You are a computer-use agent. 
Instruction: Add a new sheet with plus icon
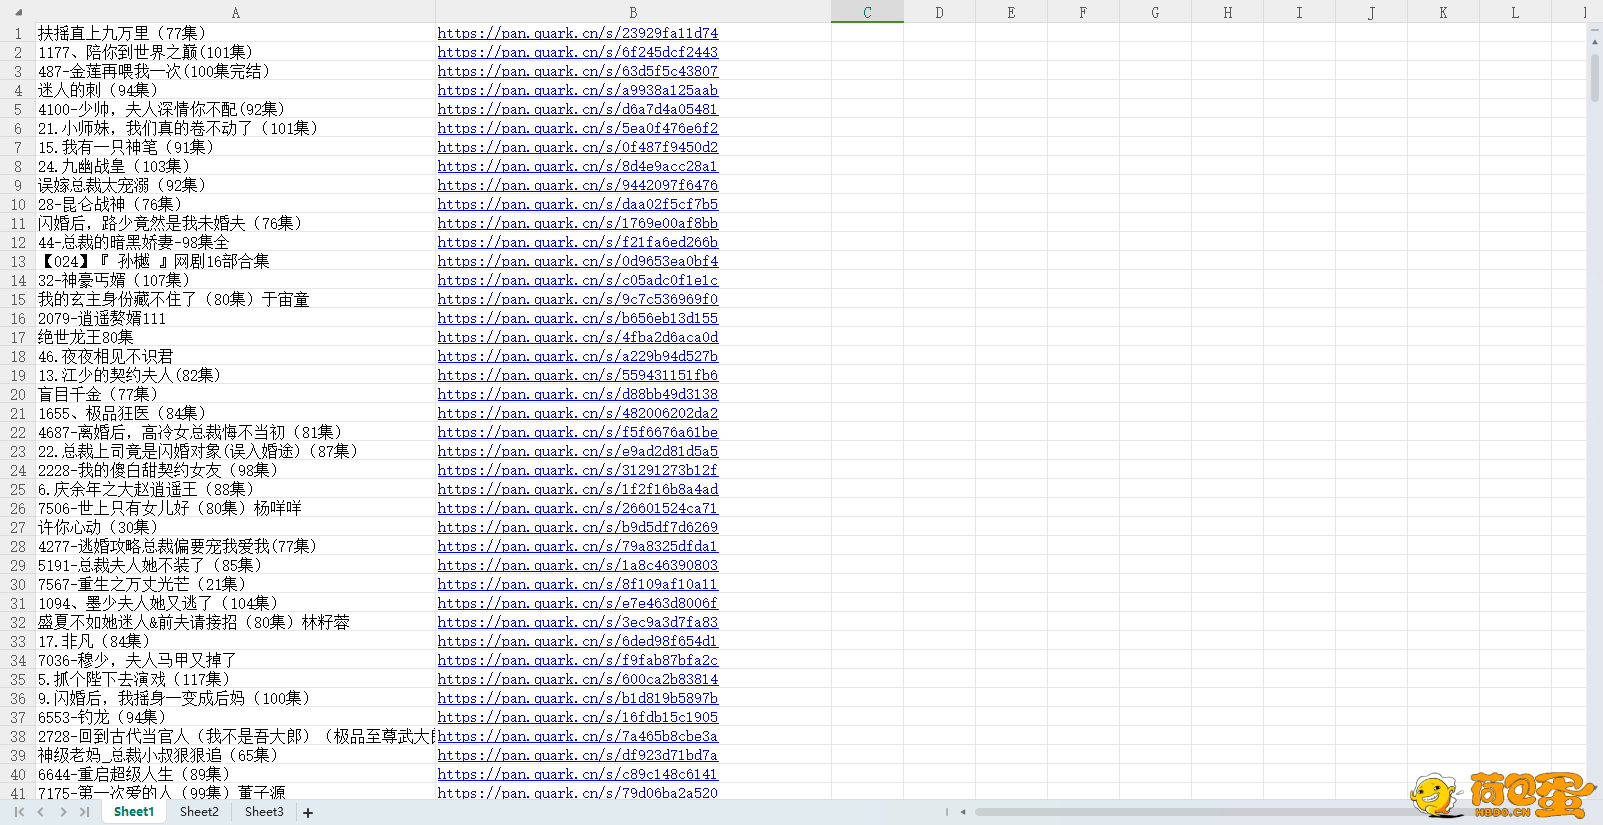pyautogui.click(x=308, y=813)
